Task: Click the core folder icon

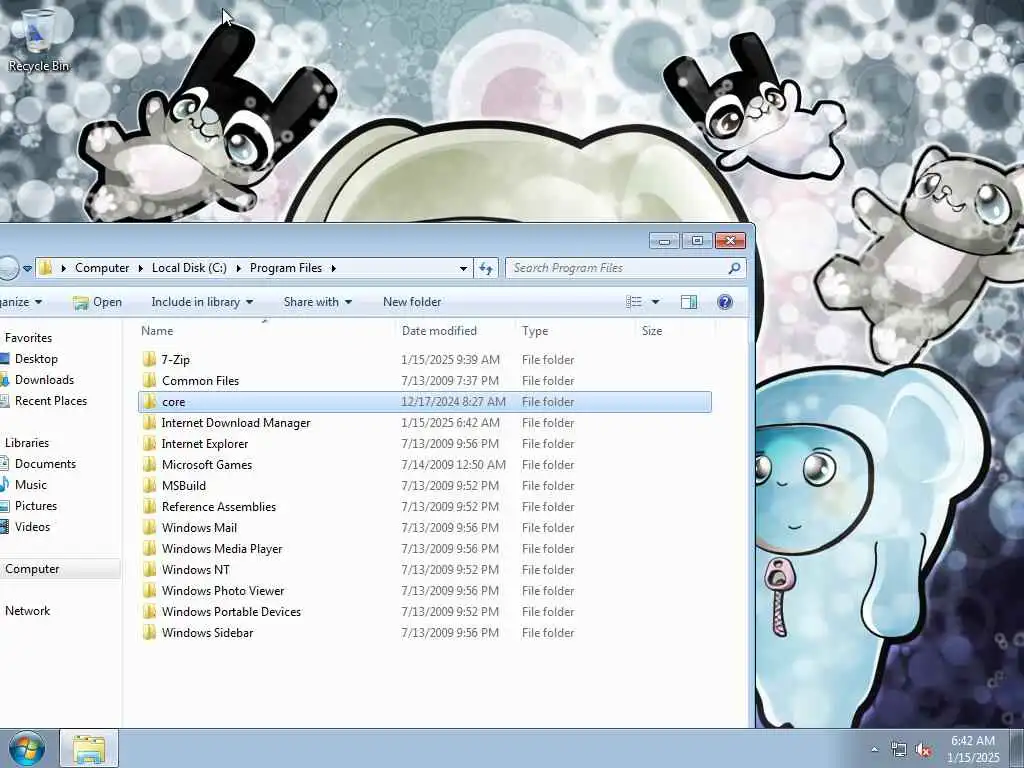Action: (150, 401)
